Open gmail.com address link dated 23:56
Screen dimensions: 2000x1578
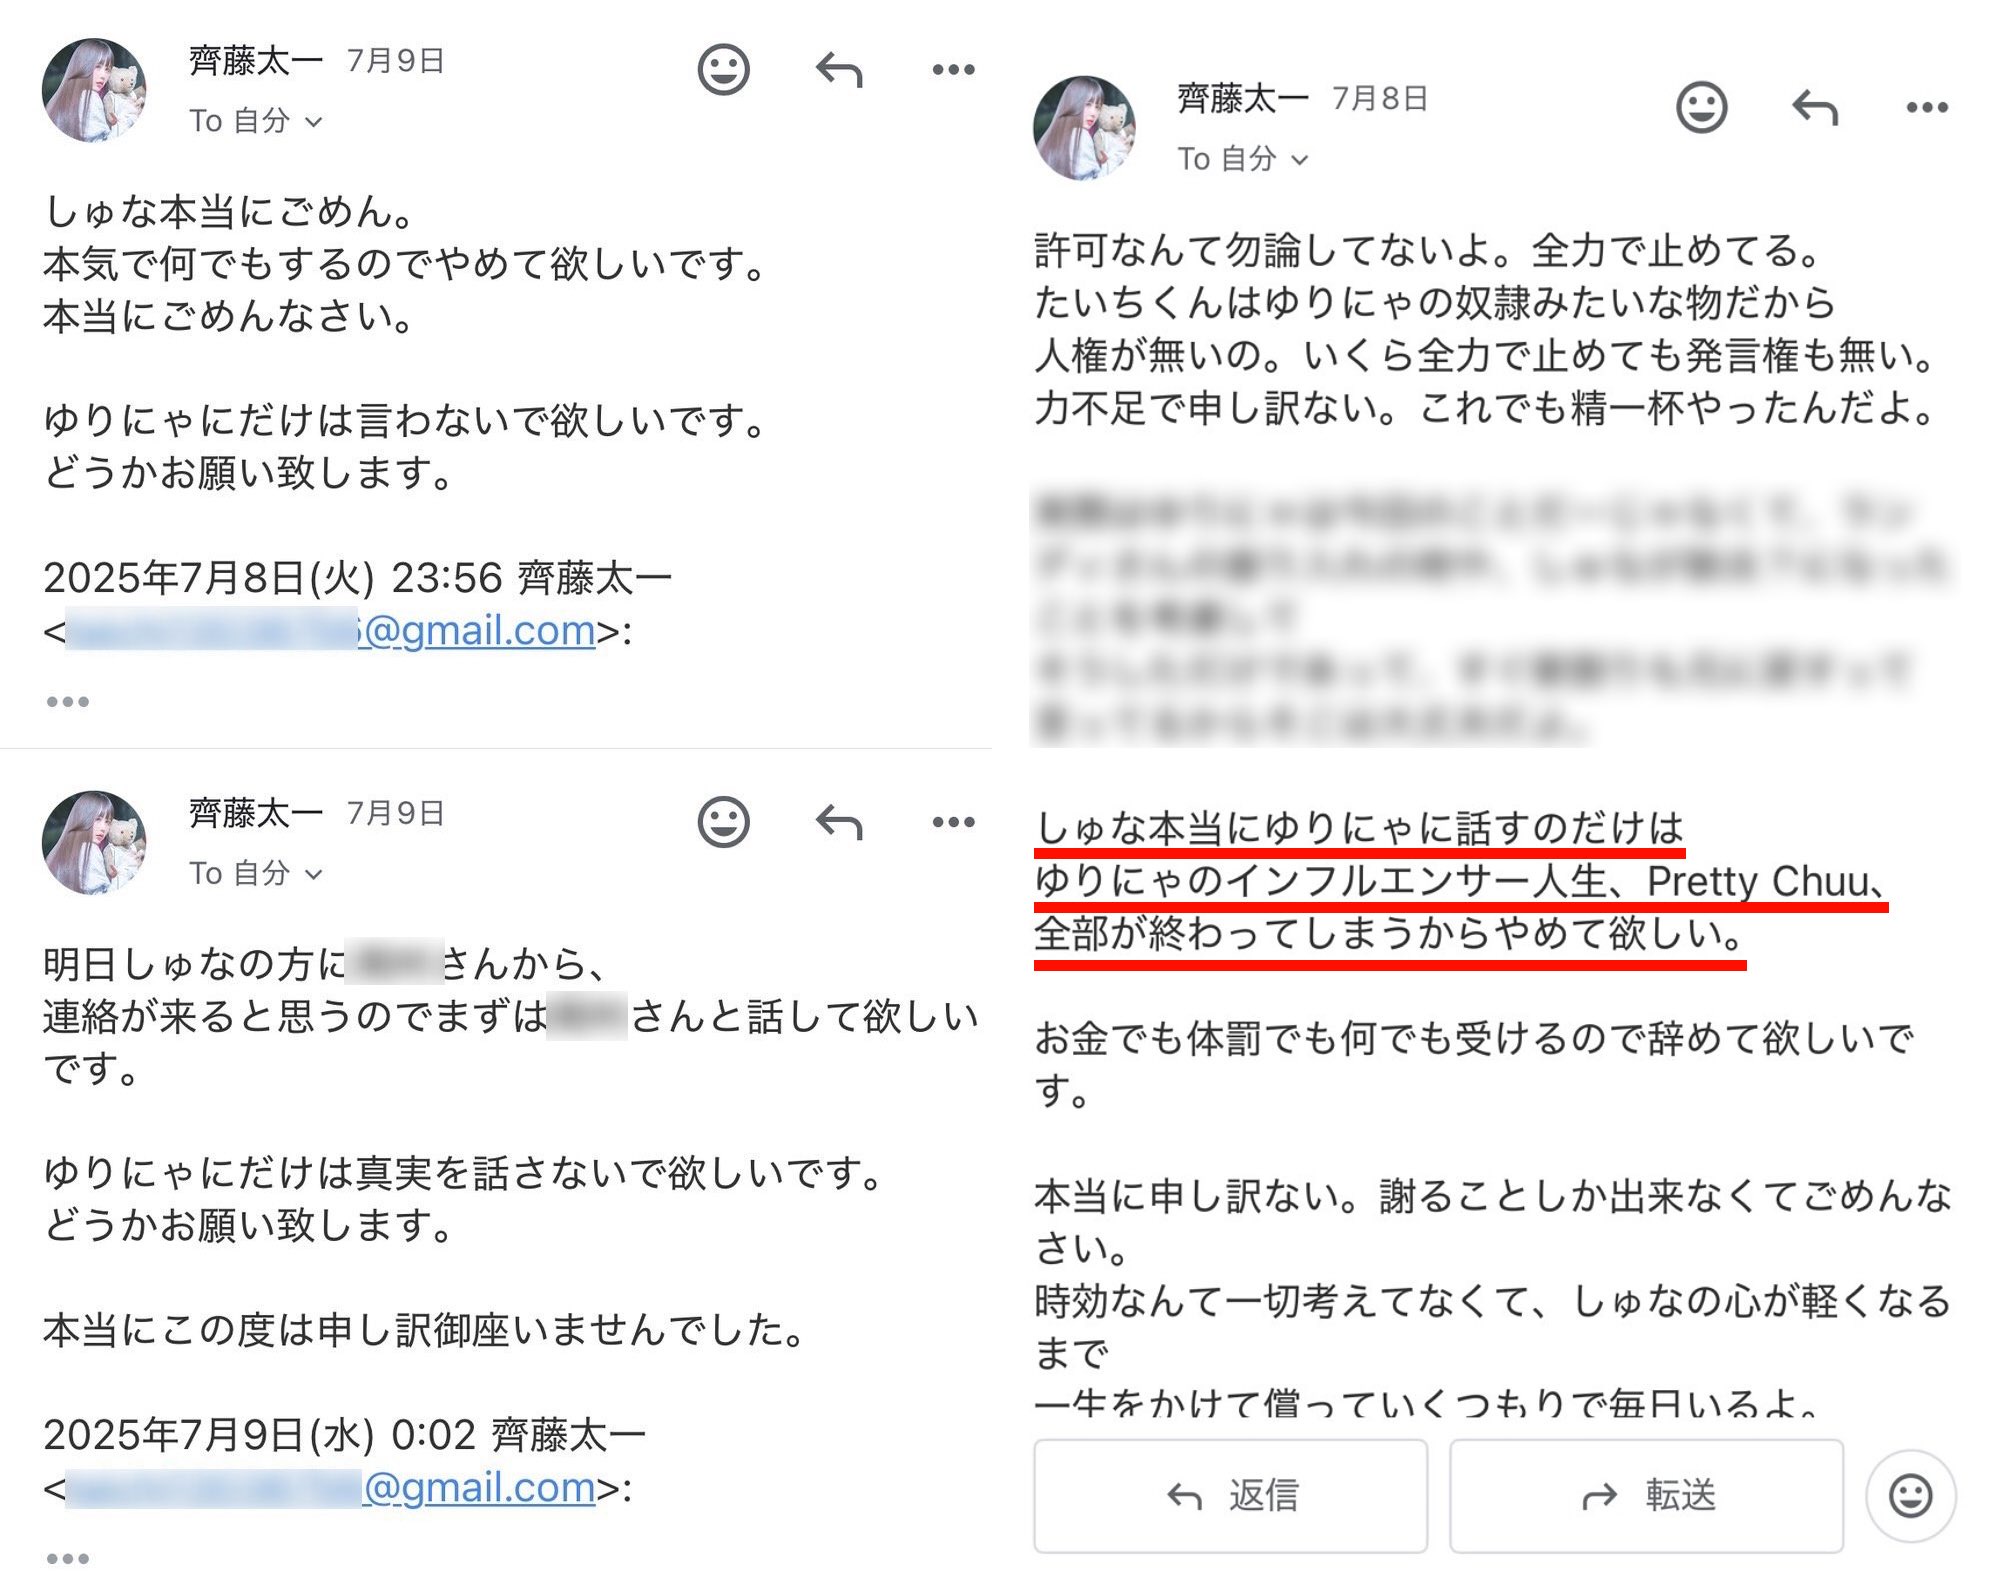[x=331, y=630]
